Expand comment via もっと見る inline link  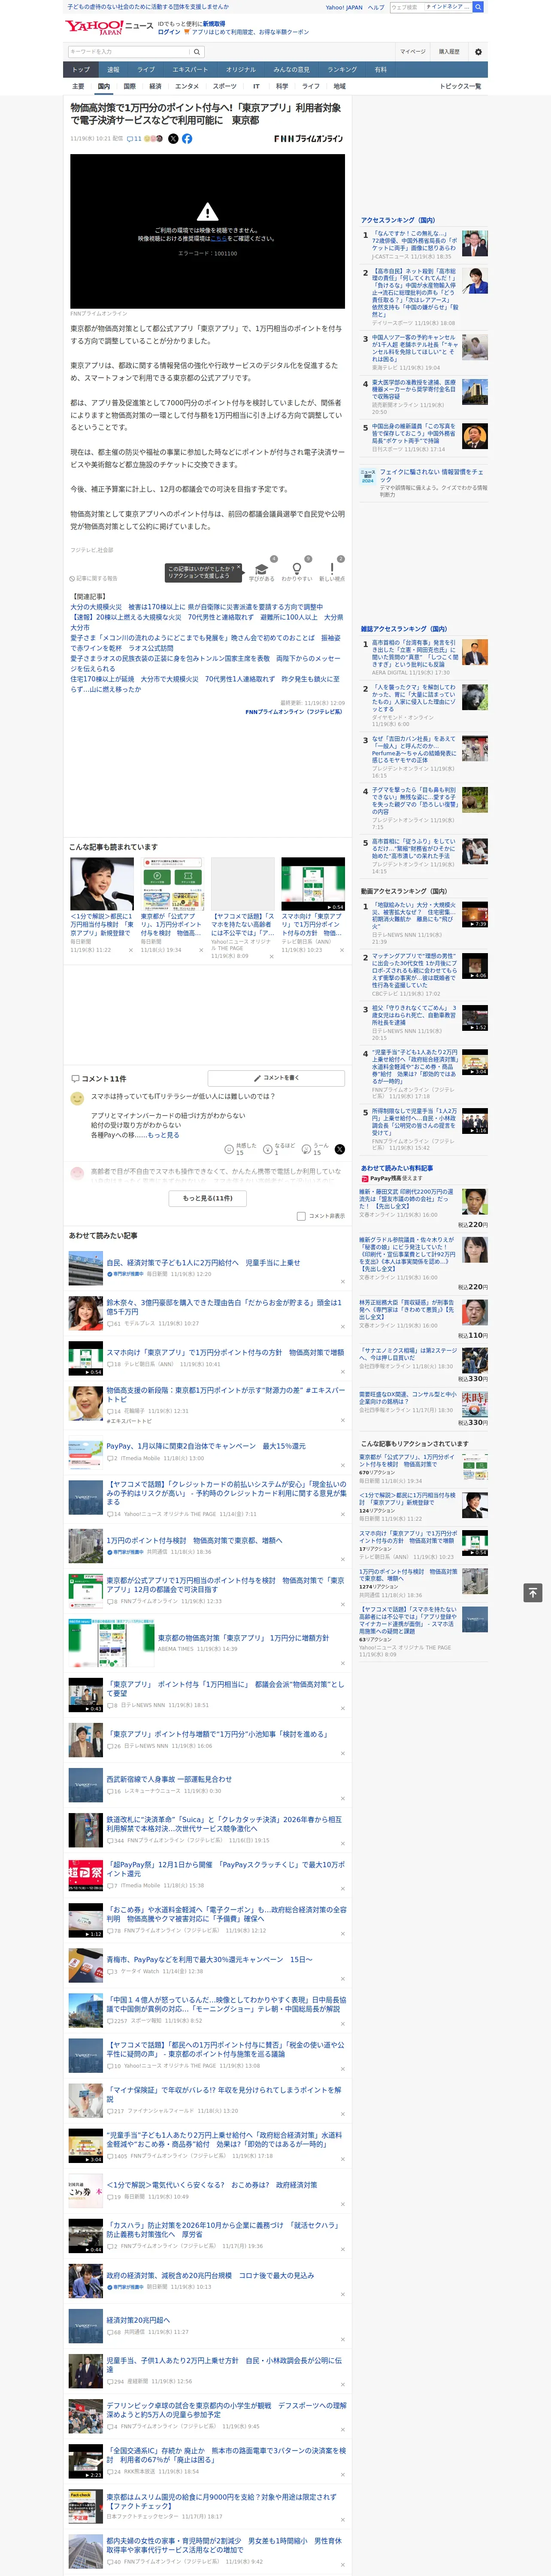163,1135
